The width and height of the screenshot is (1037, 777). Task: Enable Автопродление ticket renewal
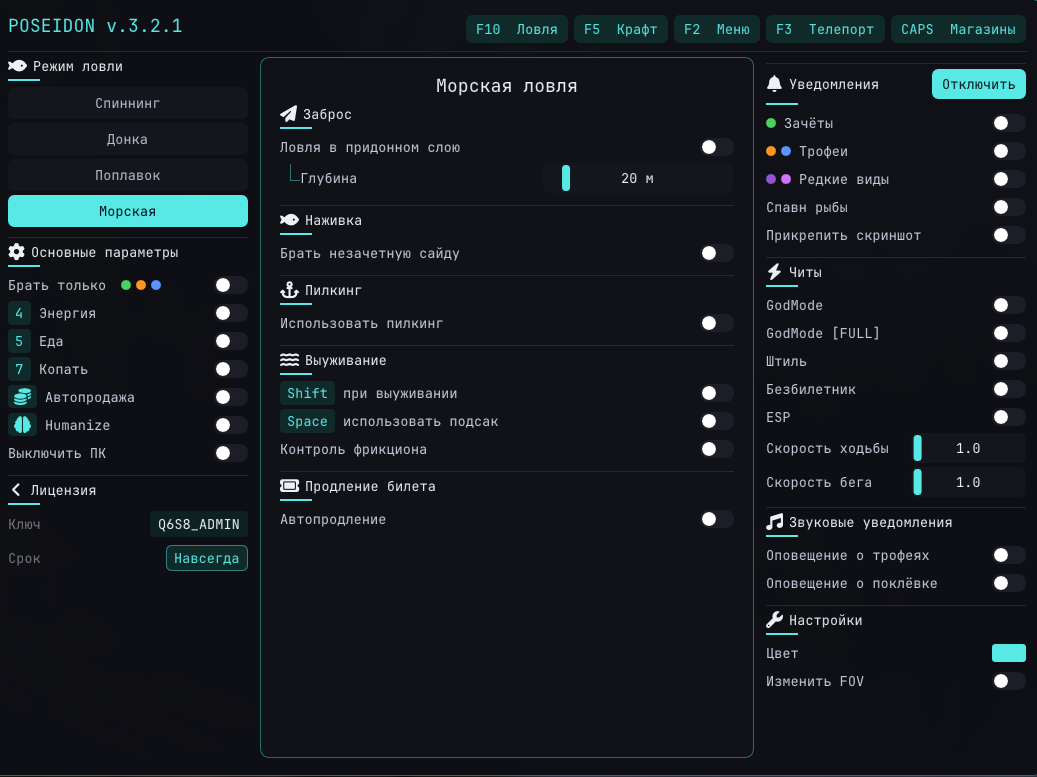click(x=717, y=519)
